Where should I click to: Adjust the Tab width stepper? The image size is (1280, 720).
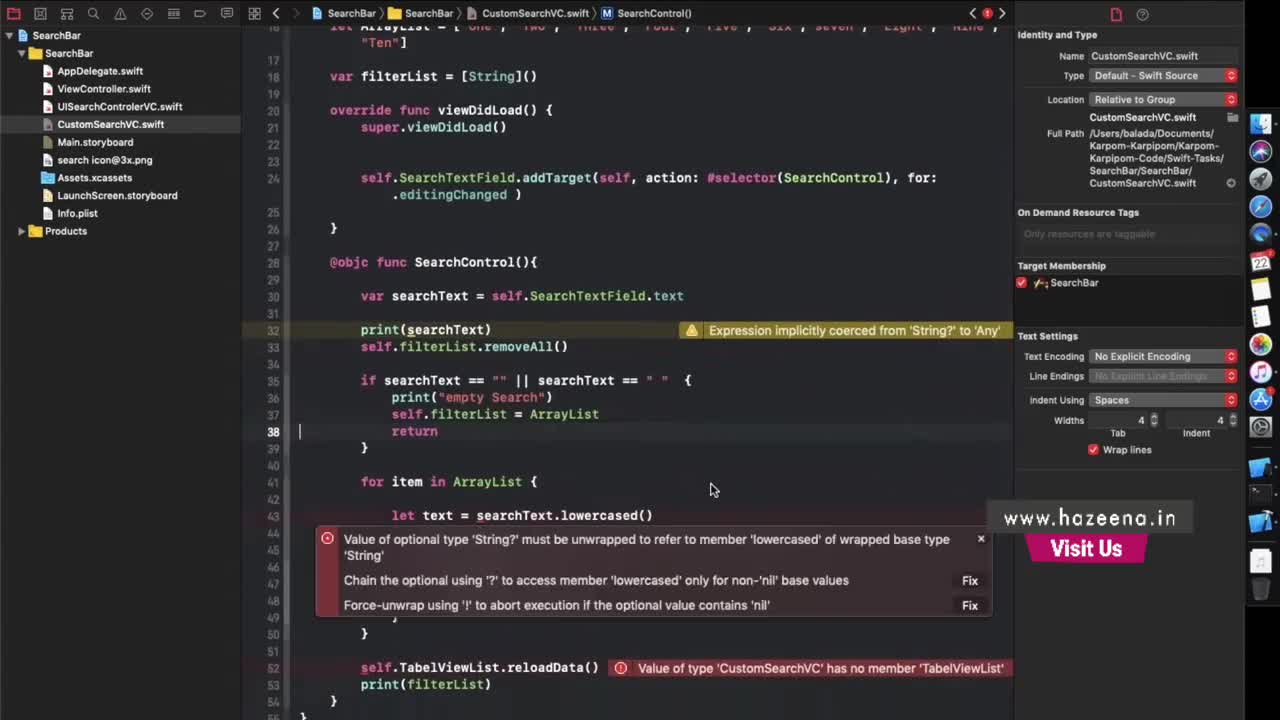tap(1154, 421)
